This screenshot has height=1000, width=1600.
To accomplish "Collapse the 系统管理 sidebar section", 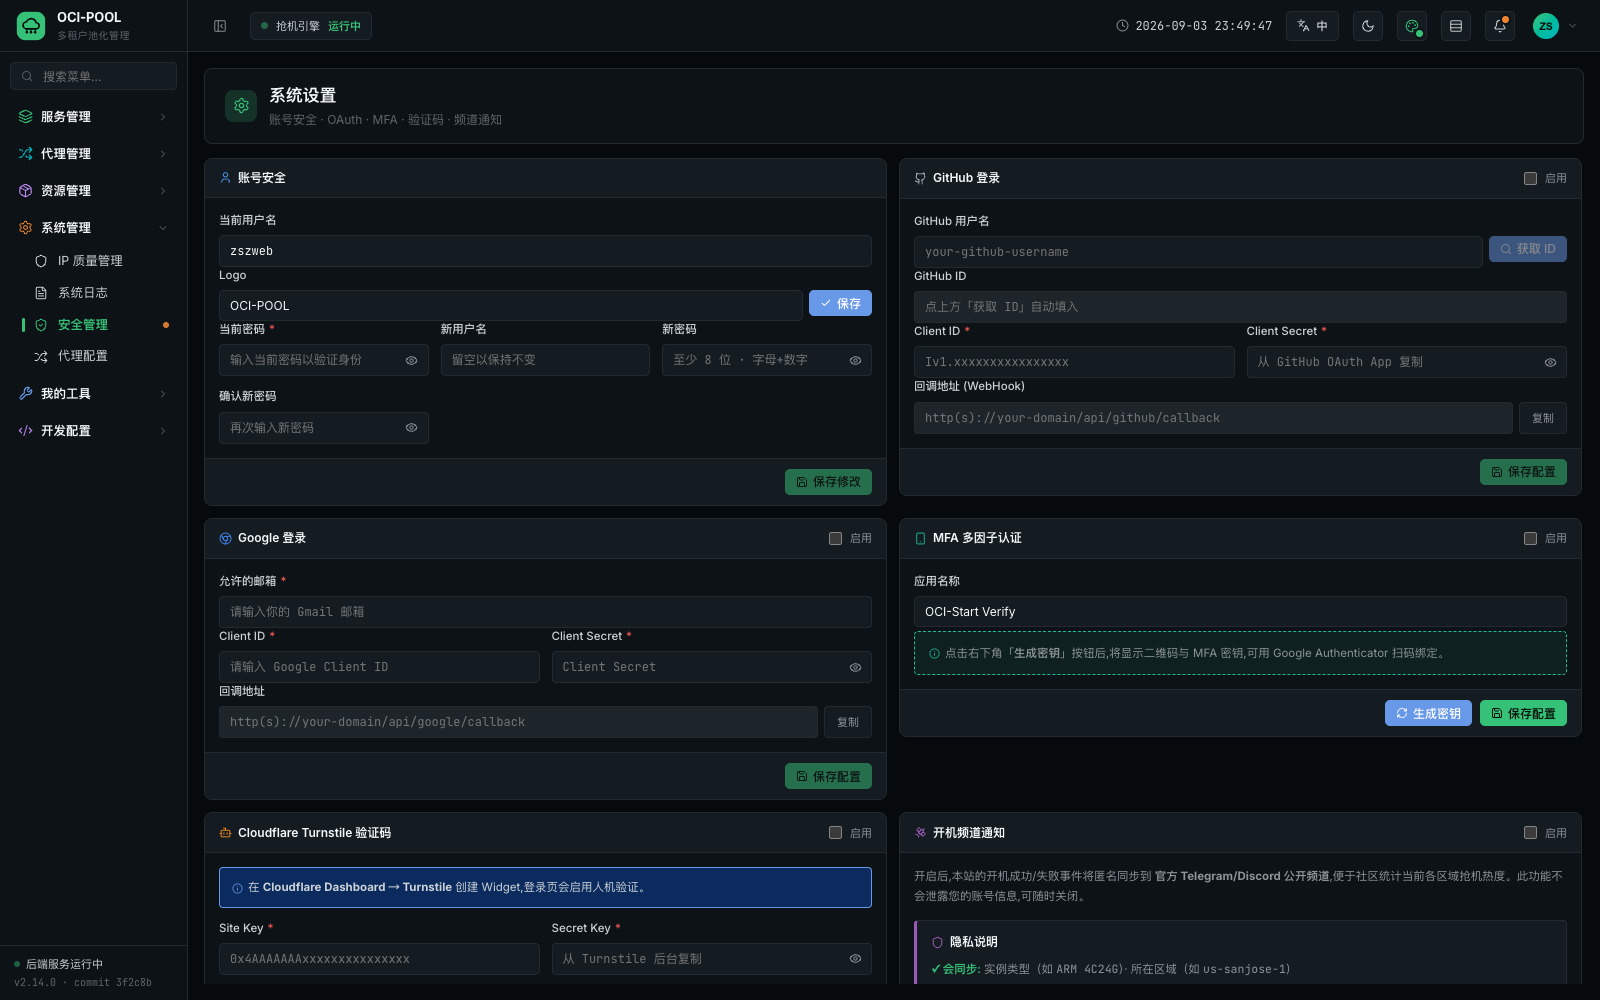I will [93, 228].
